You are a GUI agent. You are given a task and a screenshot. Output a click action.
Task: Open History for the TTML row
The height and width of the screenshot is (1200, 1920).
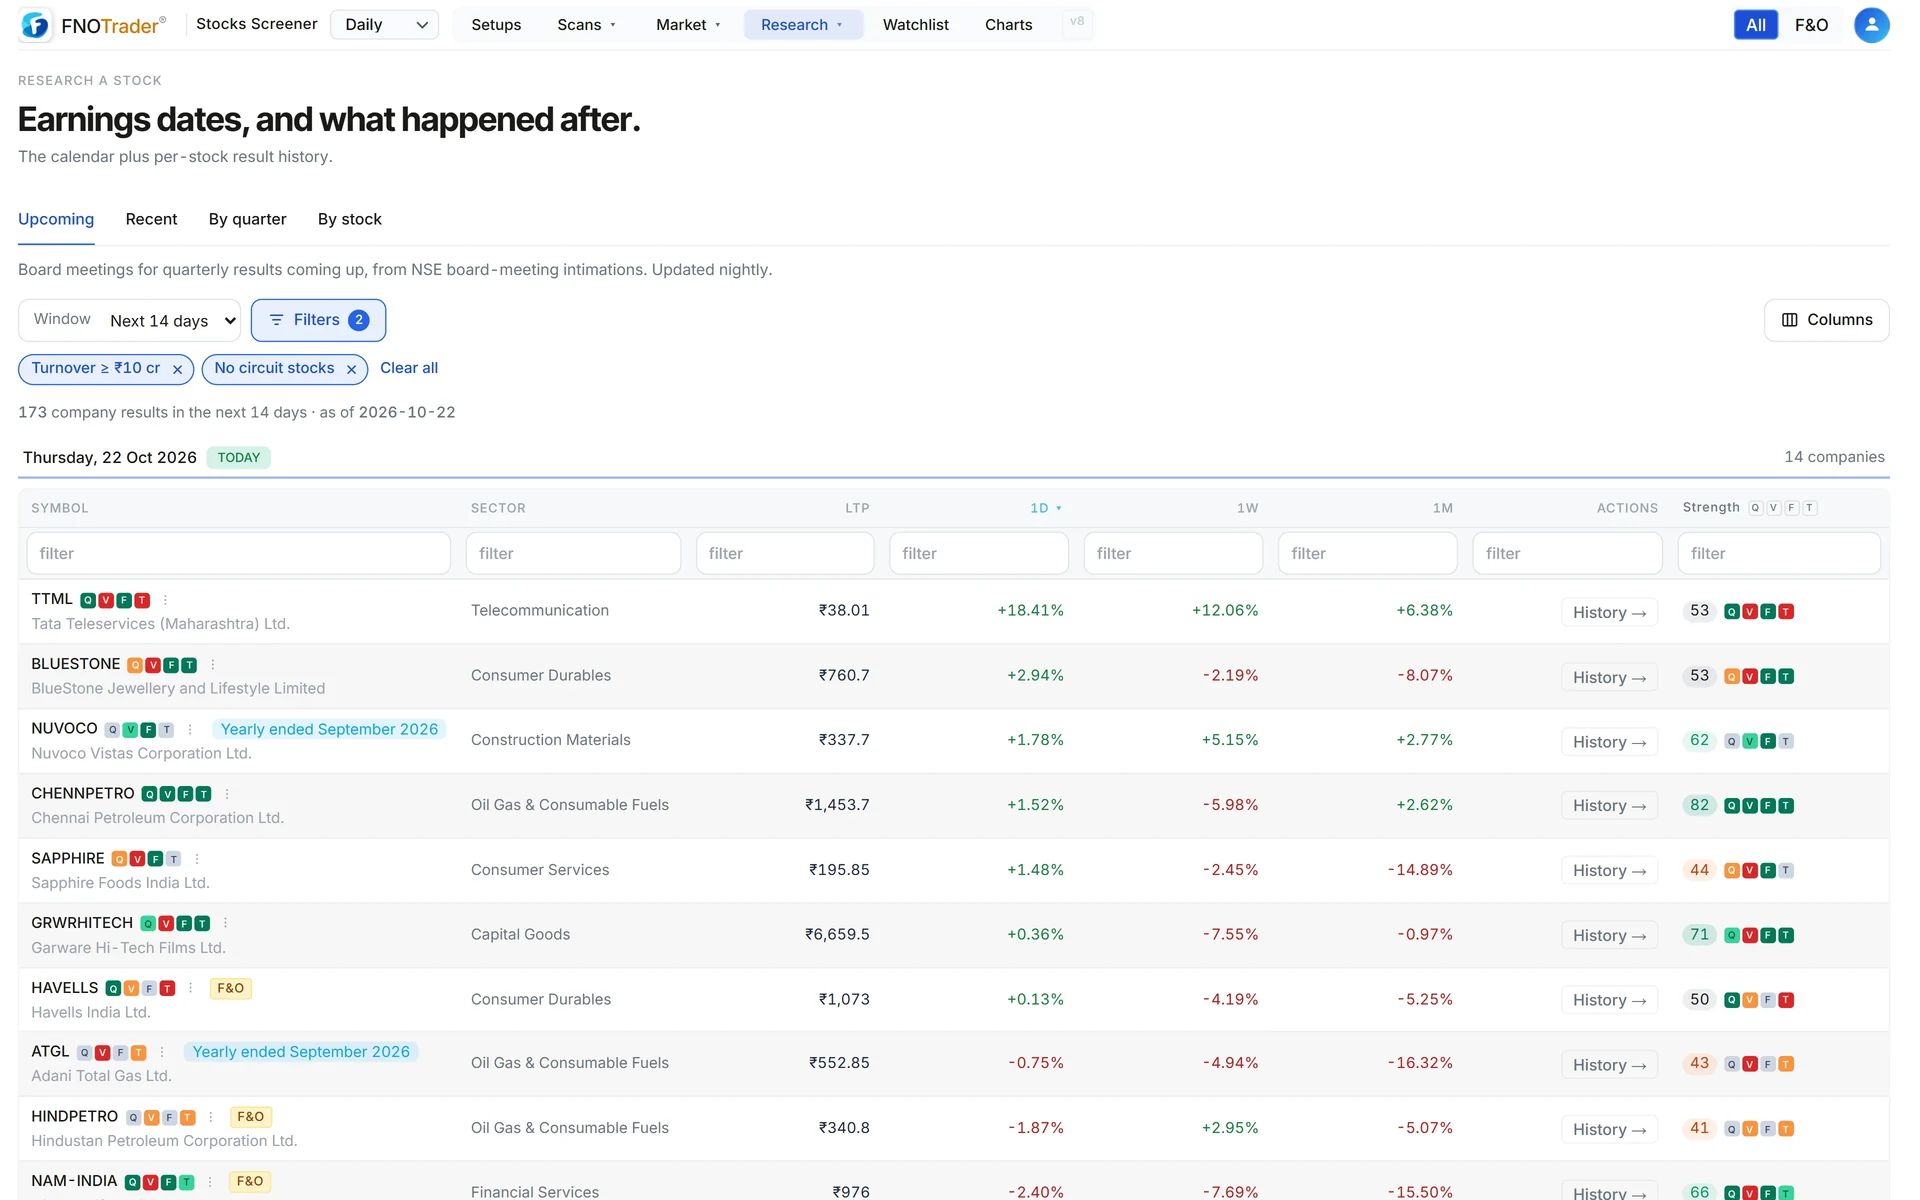[1609, 612]
